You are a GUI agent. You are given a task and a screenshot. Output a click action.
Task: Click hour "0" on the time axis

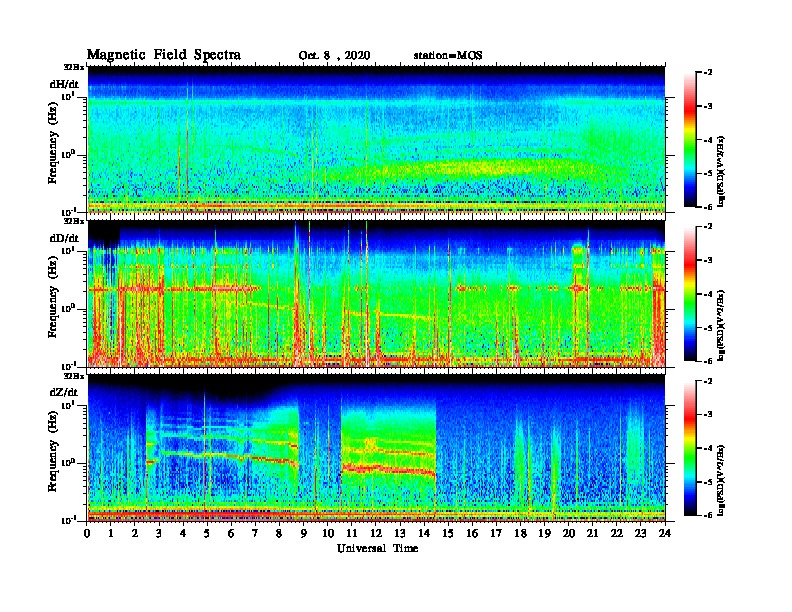tap(87, 533)
